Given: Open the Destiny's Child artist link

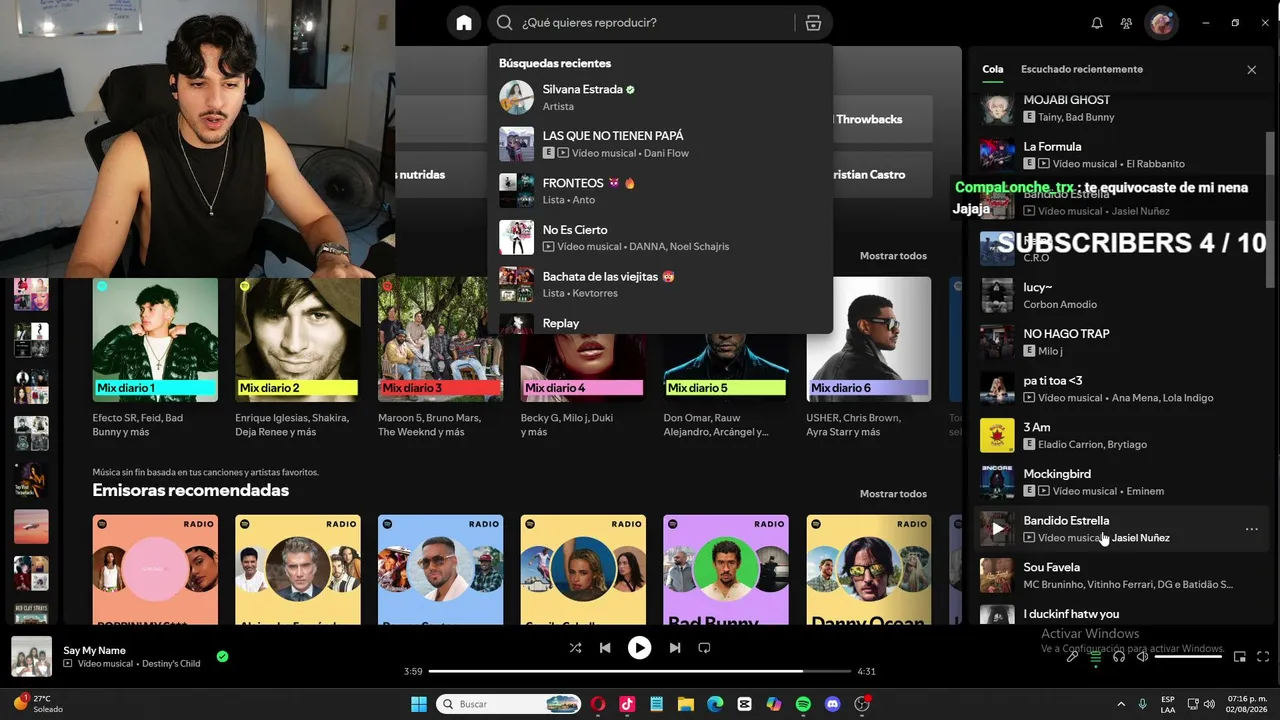Looking at the screenshot, I should pyautogui.click(x=171, y=664).
